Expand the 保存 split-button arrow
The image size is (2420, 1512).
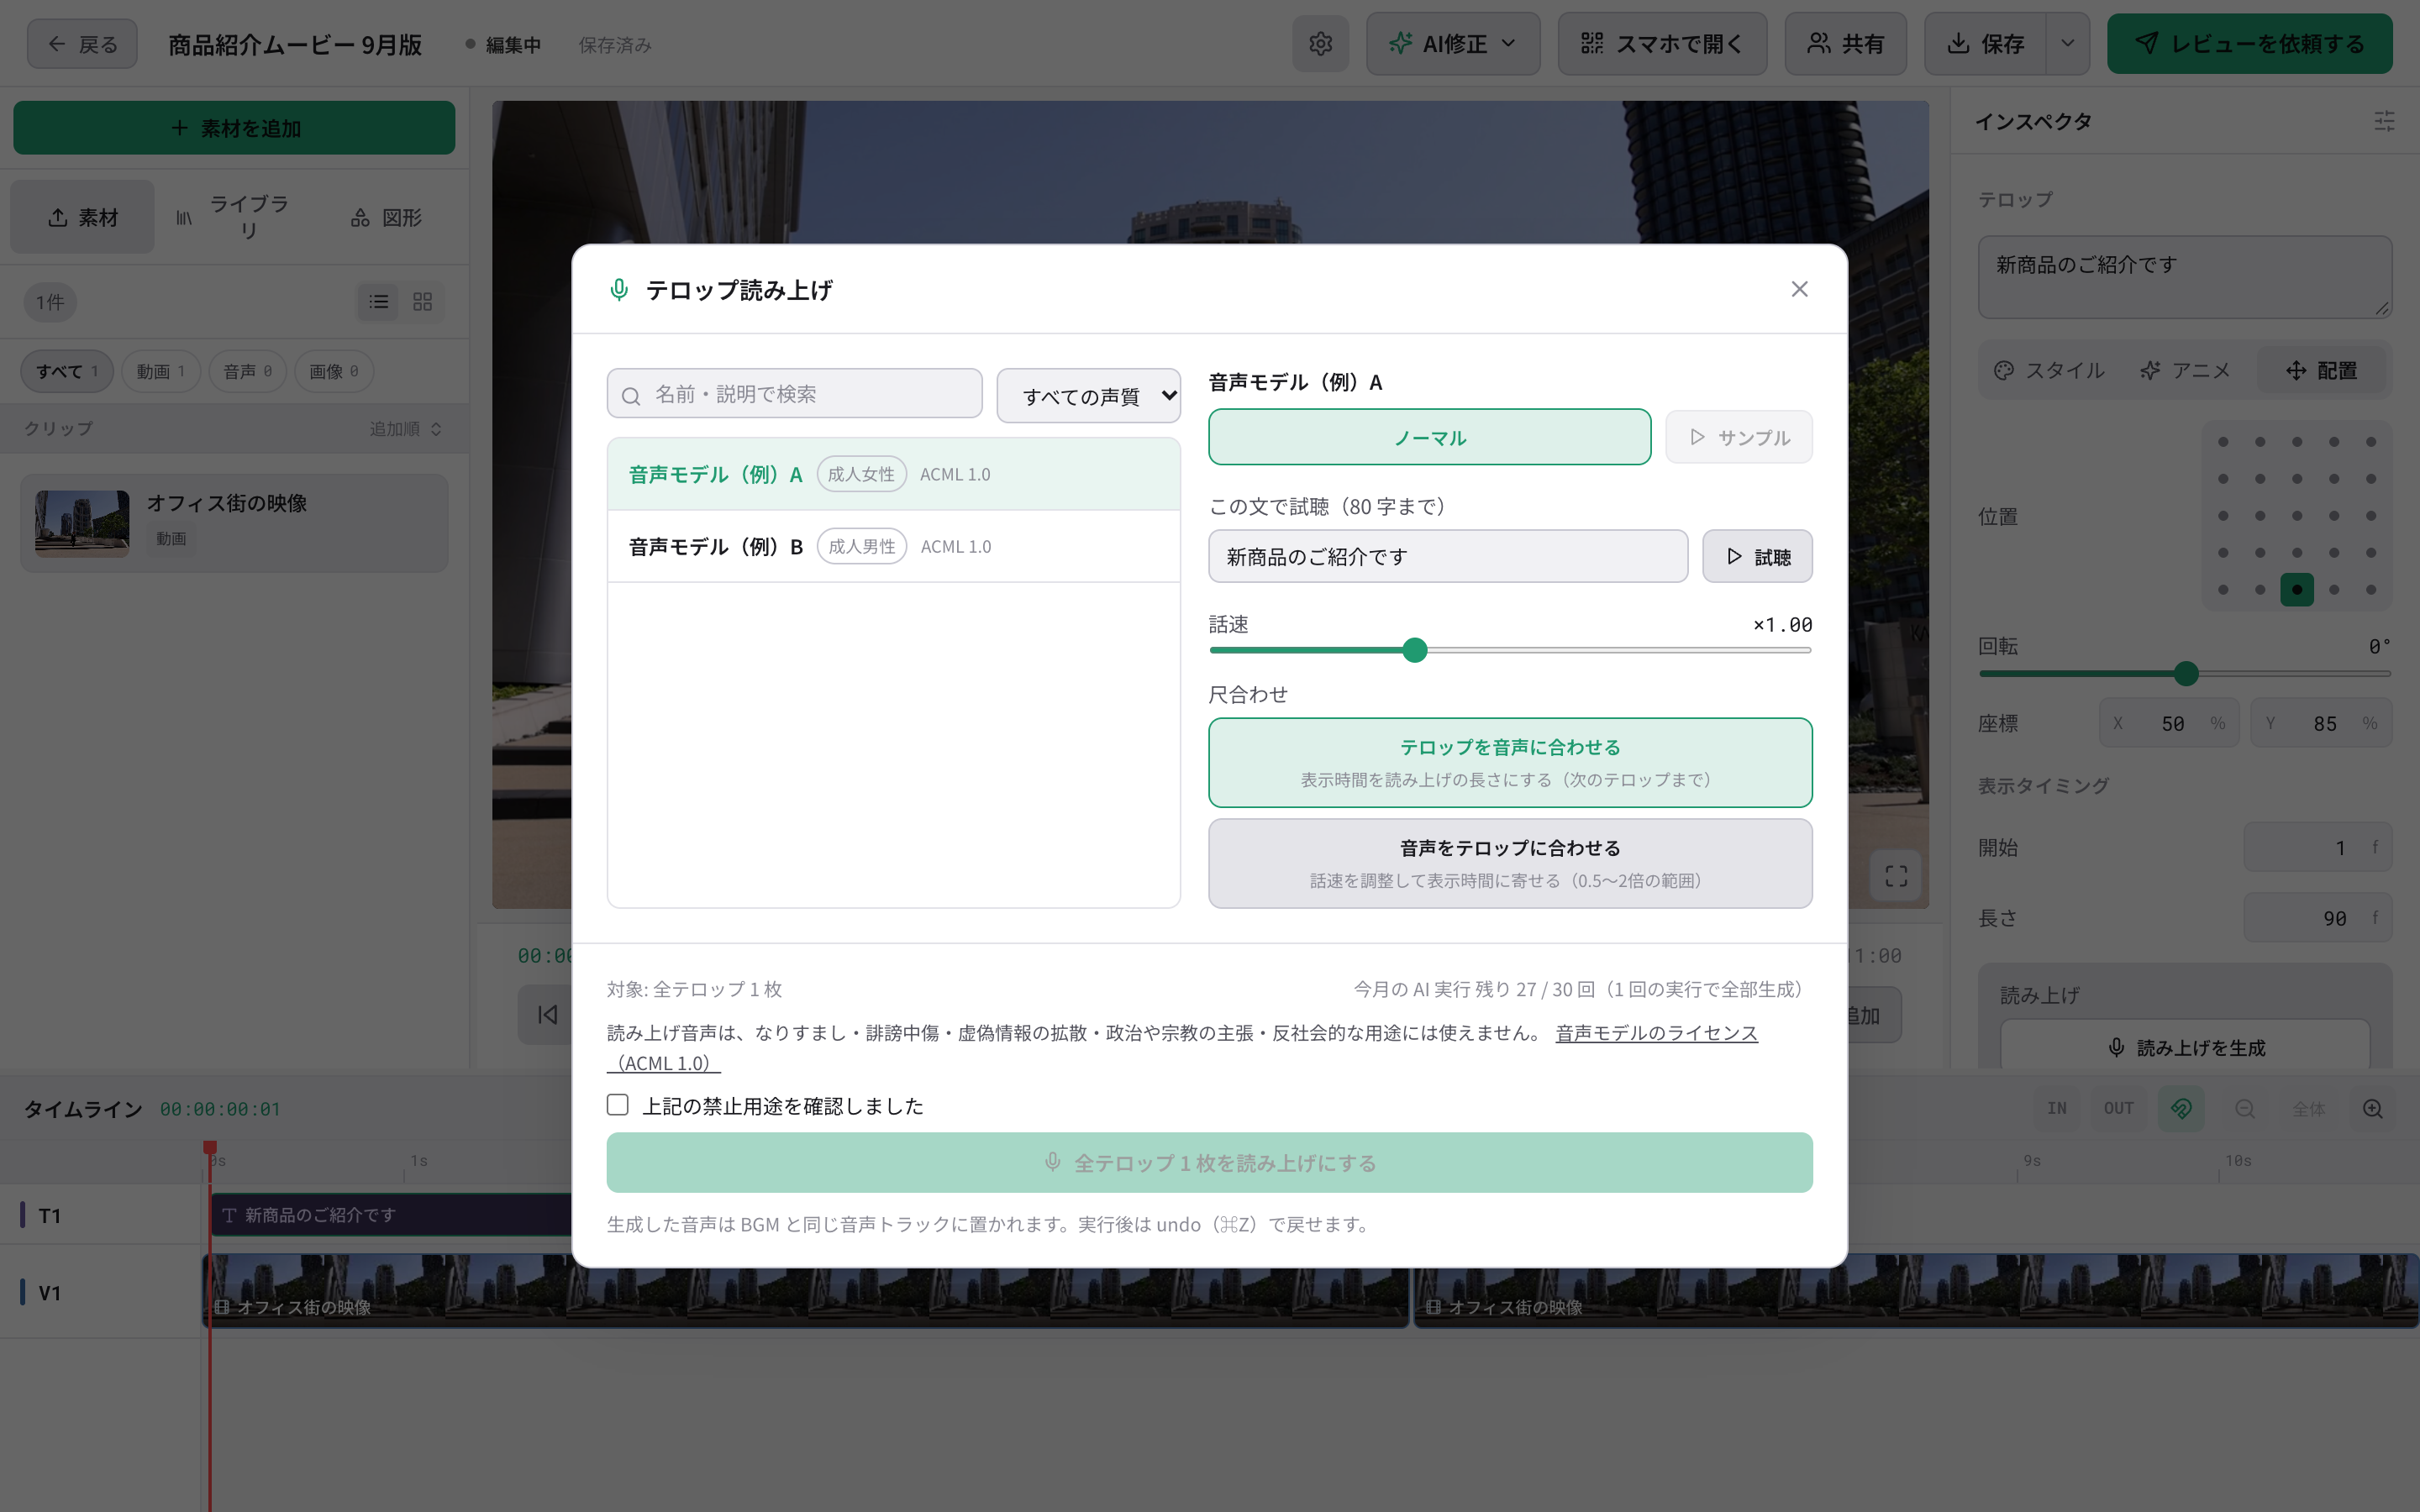[x=2067, y=44]
